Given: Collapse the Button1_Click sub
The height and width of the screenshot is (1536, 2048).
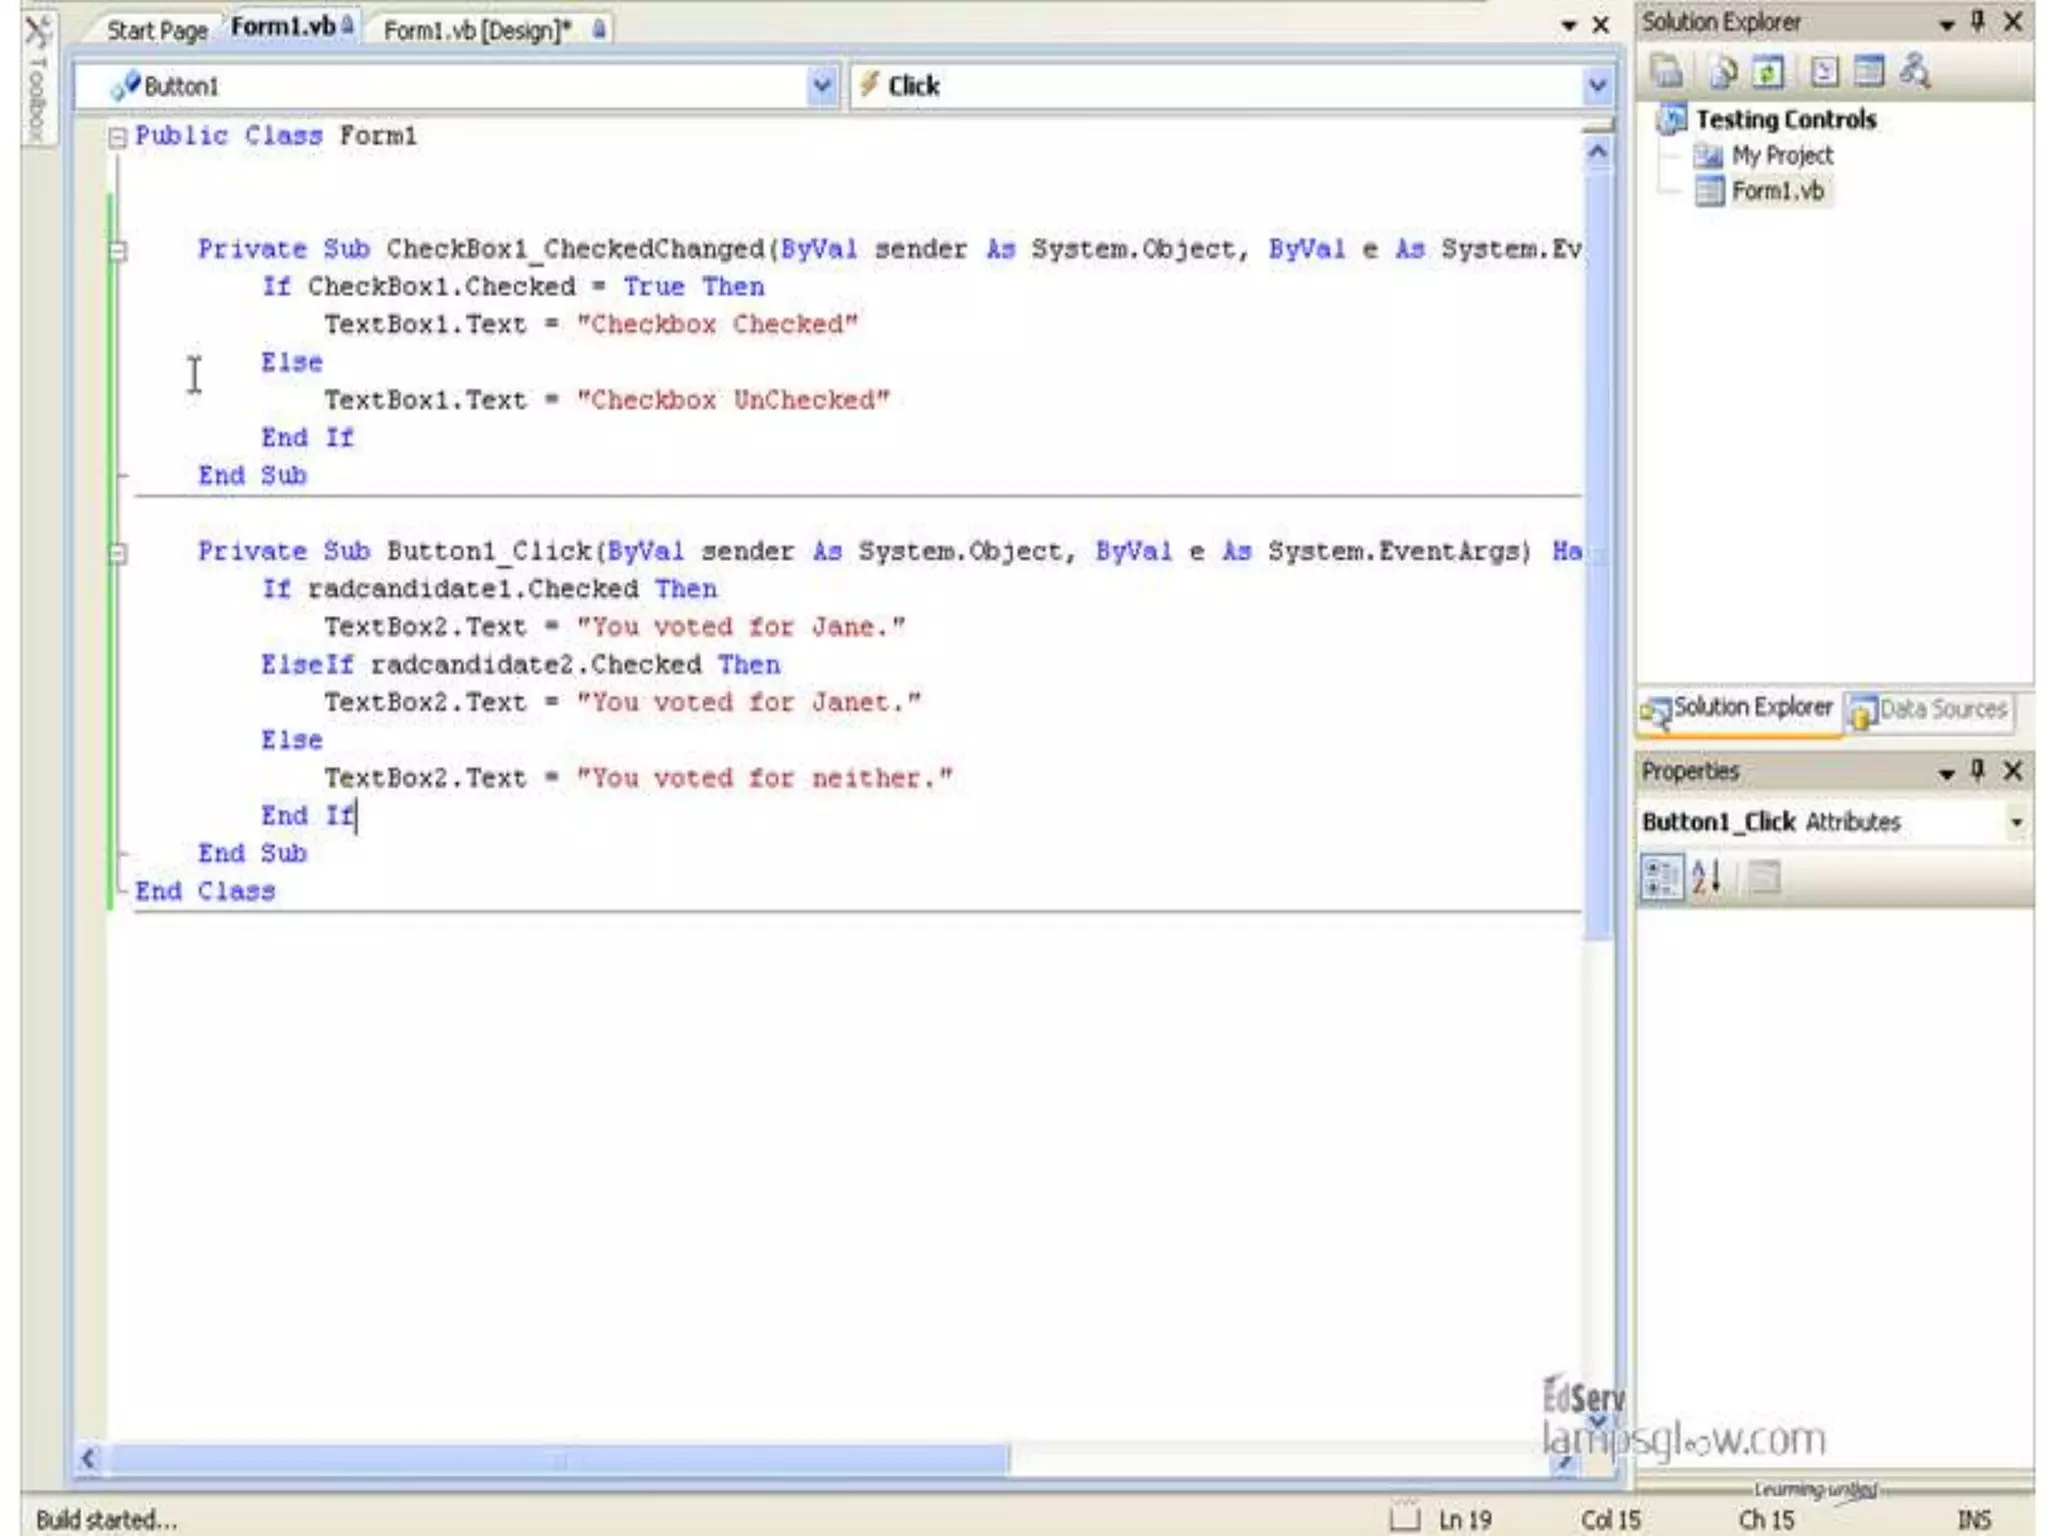Looking at the screenshot, I should coord(117,552).
